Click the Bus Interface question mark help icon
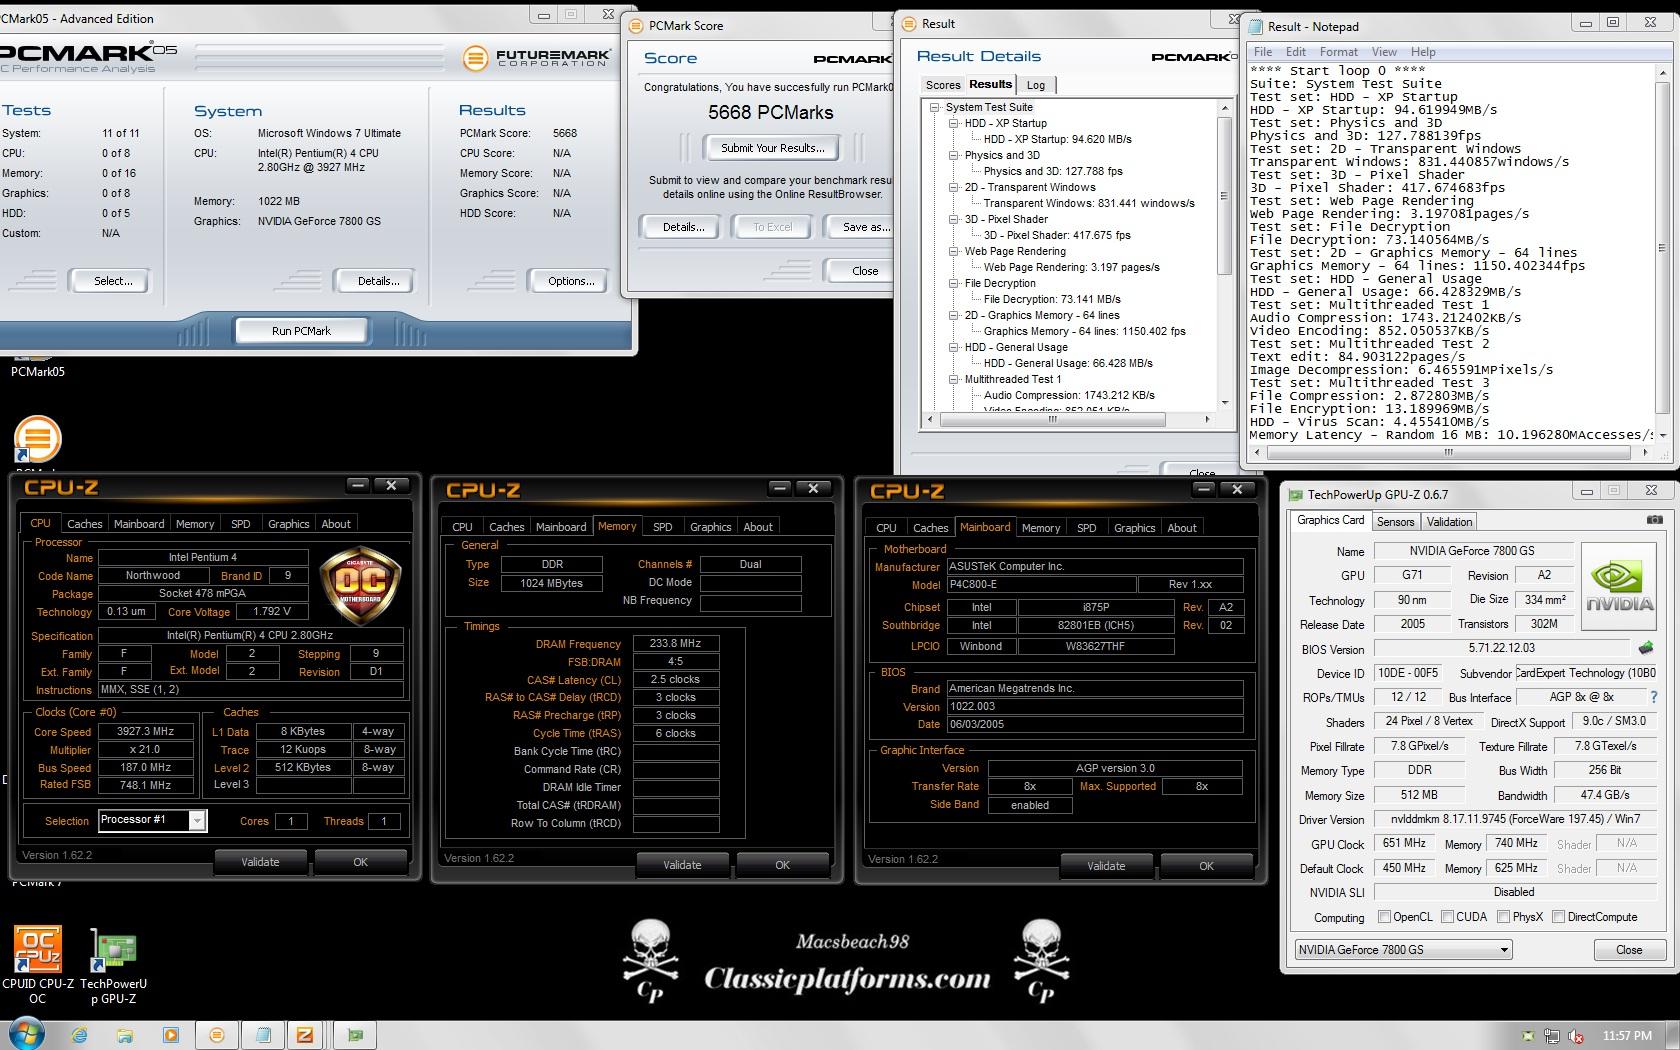This screenshot has height=1050, width=1680. [1653, 697]
